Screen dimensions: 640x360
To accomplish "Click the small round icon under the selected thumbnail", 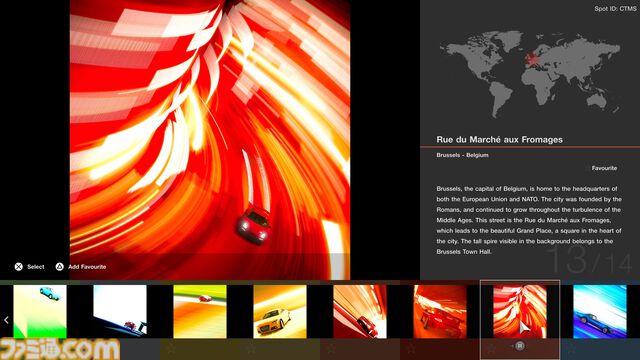I will tap(520, 346).
